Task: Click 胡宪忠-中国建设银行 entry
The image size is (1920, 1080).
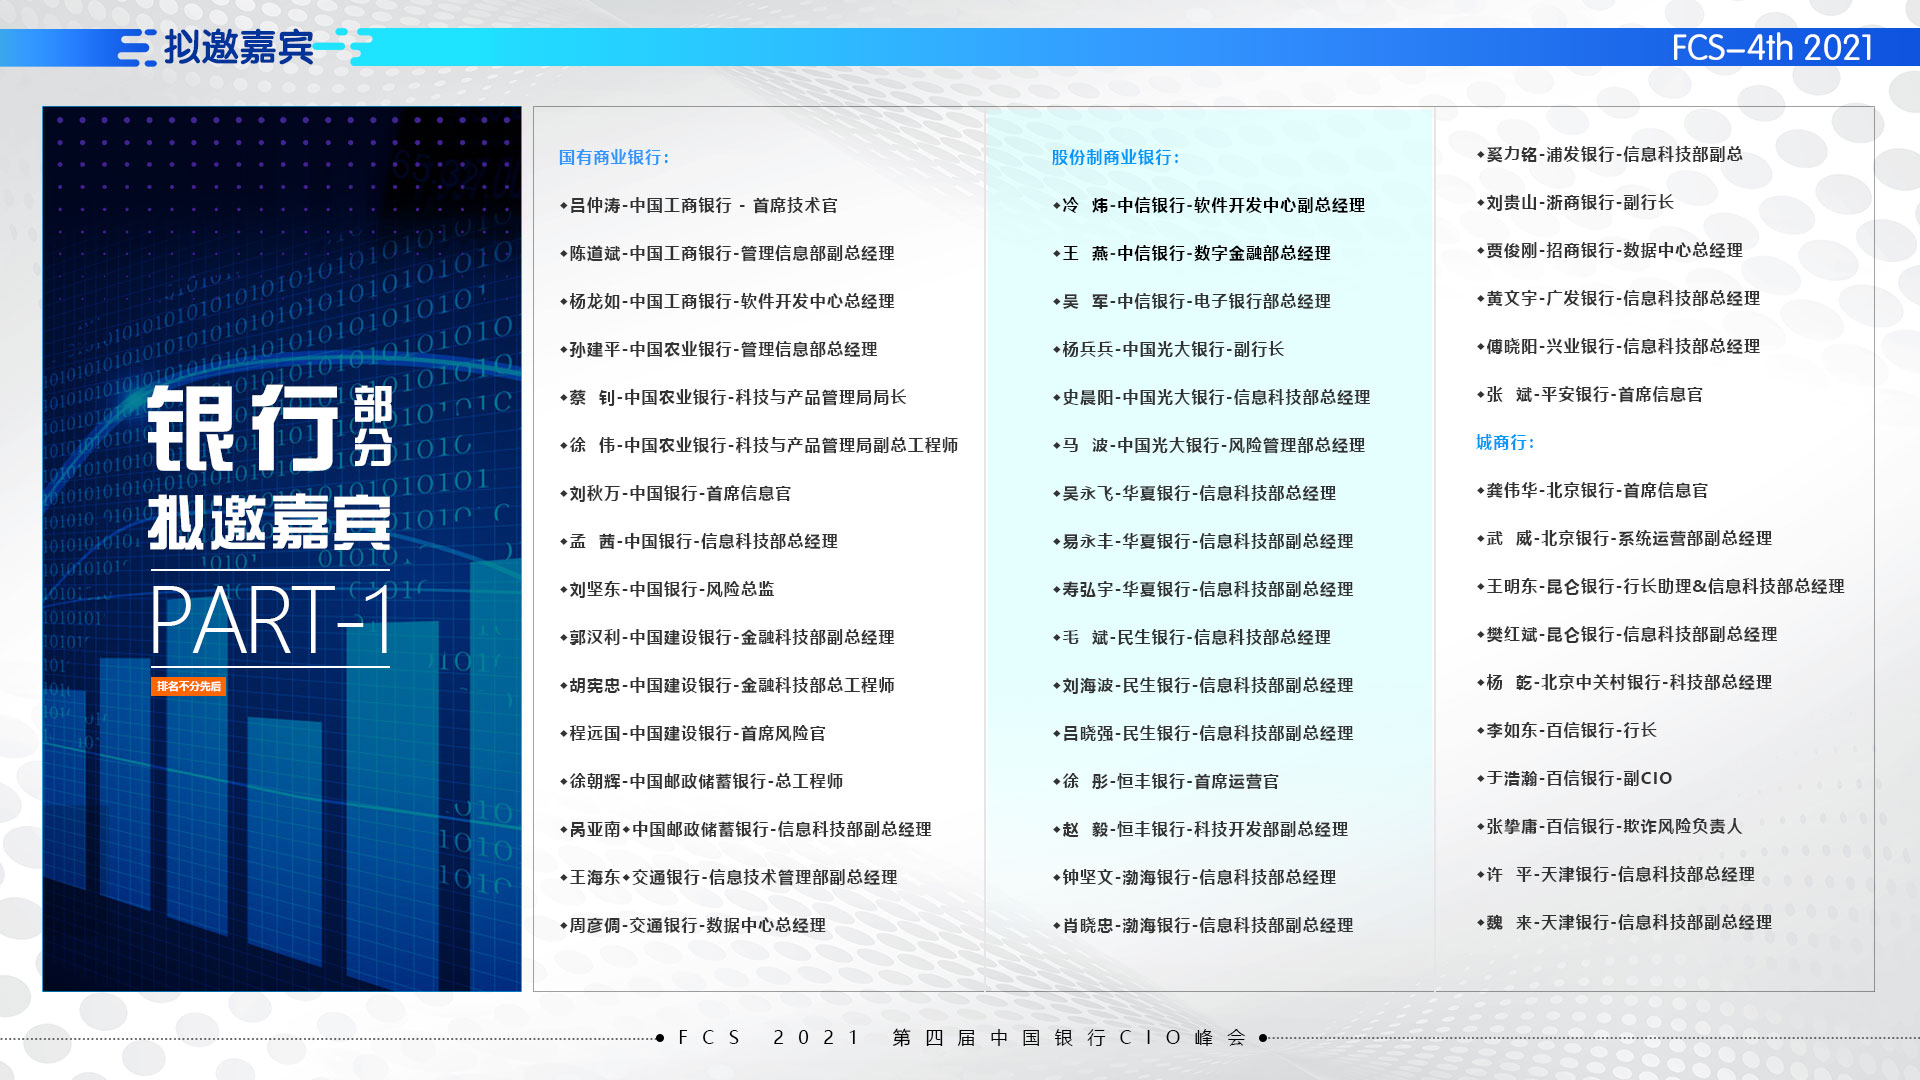Action: [727, 685]
